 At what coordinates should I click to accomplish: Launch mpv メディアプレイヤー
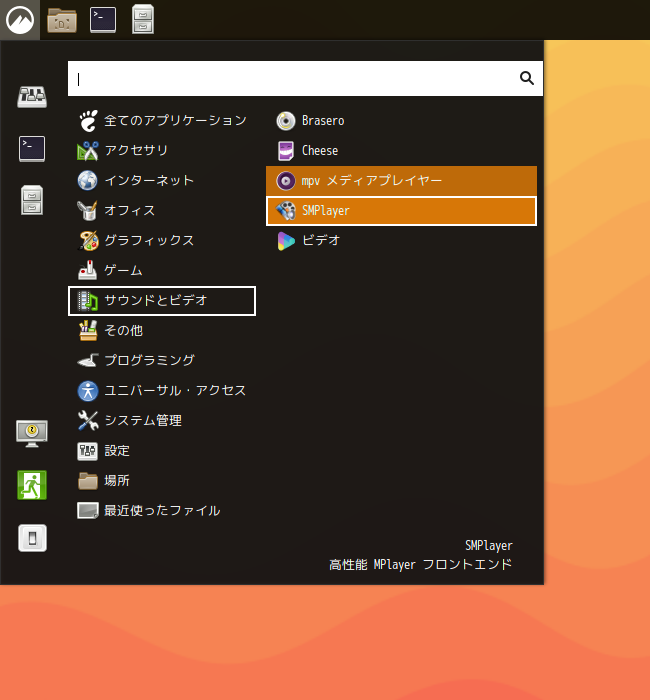point(401,180)
